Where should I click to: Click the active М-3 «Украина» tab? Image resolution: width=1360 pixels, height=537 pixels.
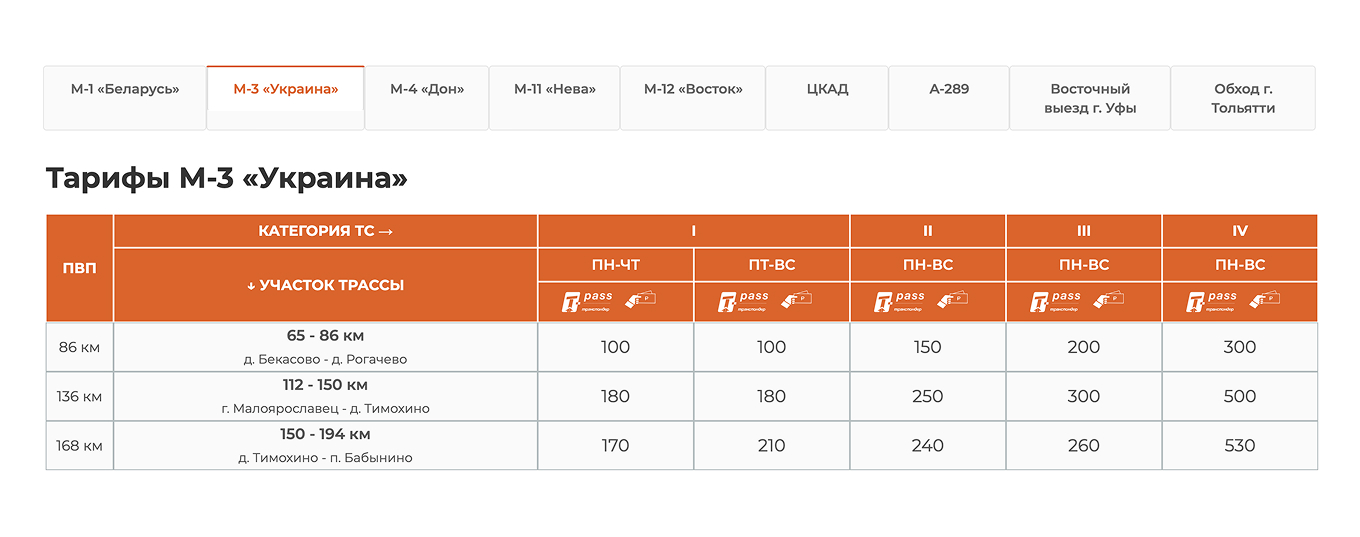pos(286,89)
